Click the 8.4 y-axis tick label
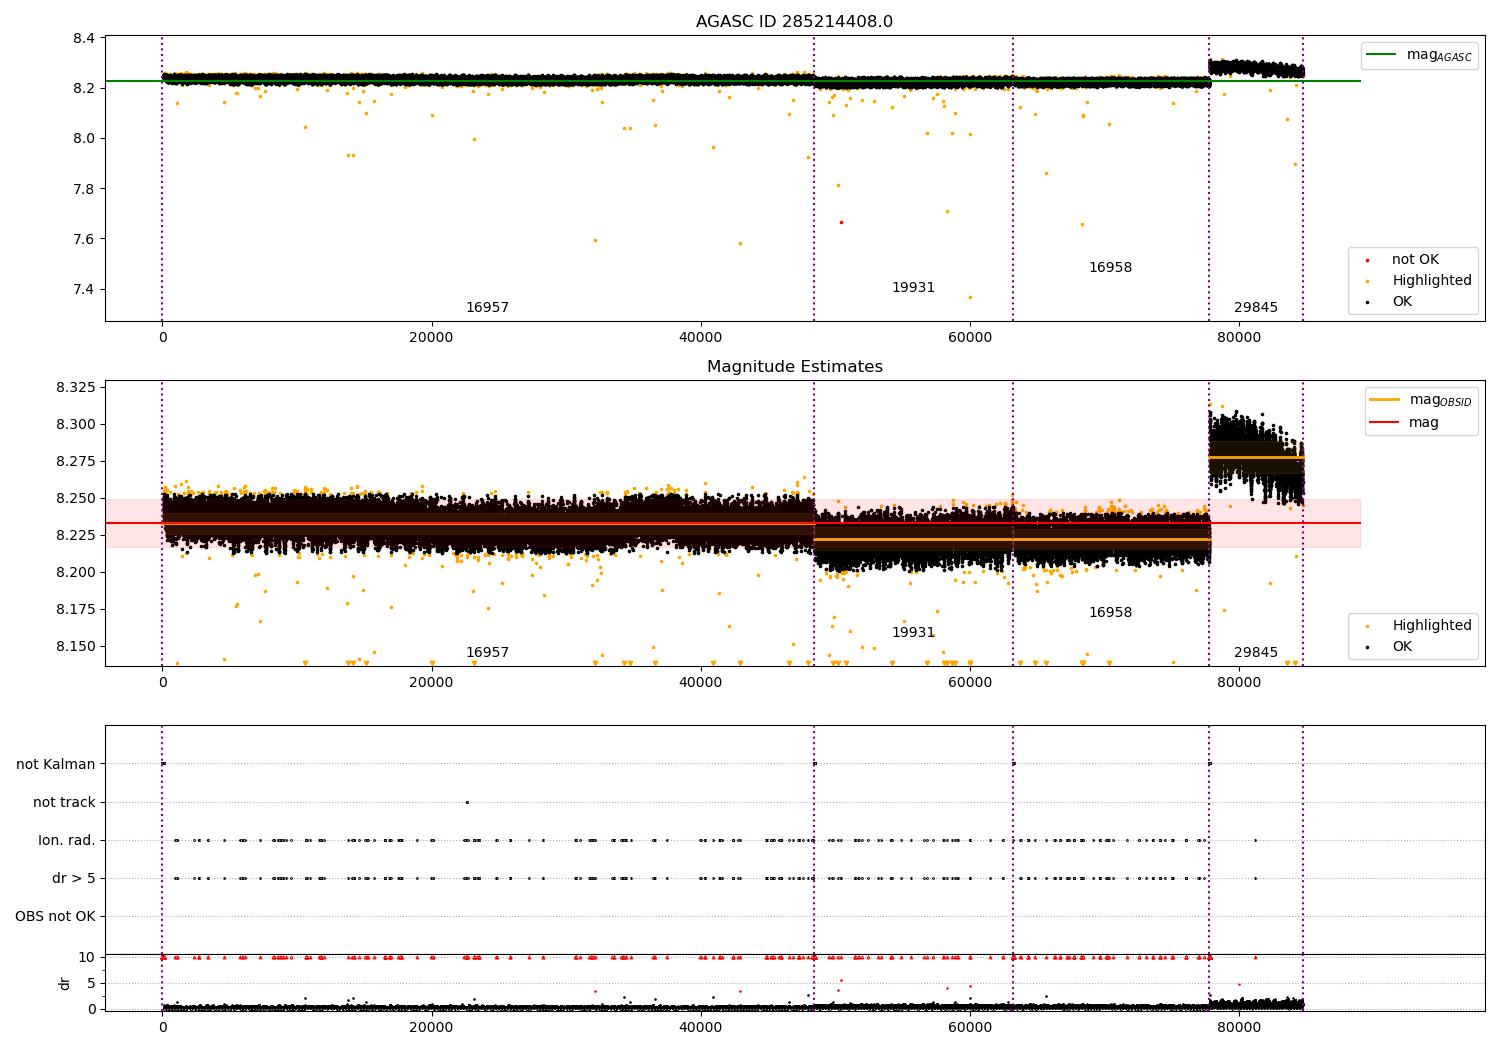1500x1050 pixels. pos(84,39)
